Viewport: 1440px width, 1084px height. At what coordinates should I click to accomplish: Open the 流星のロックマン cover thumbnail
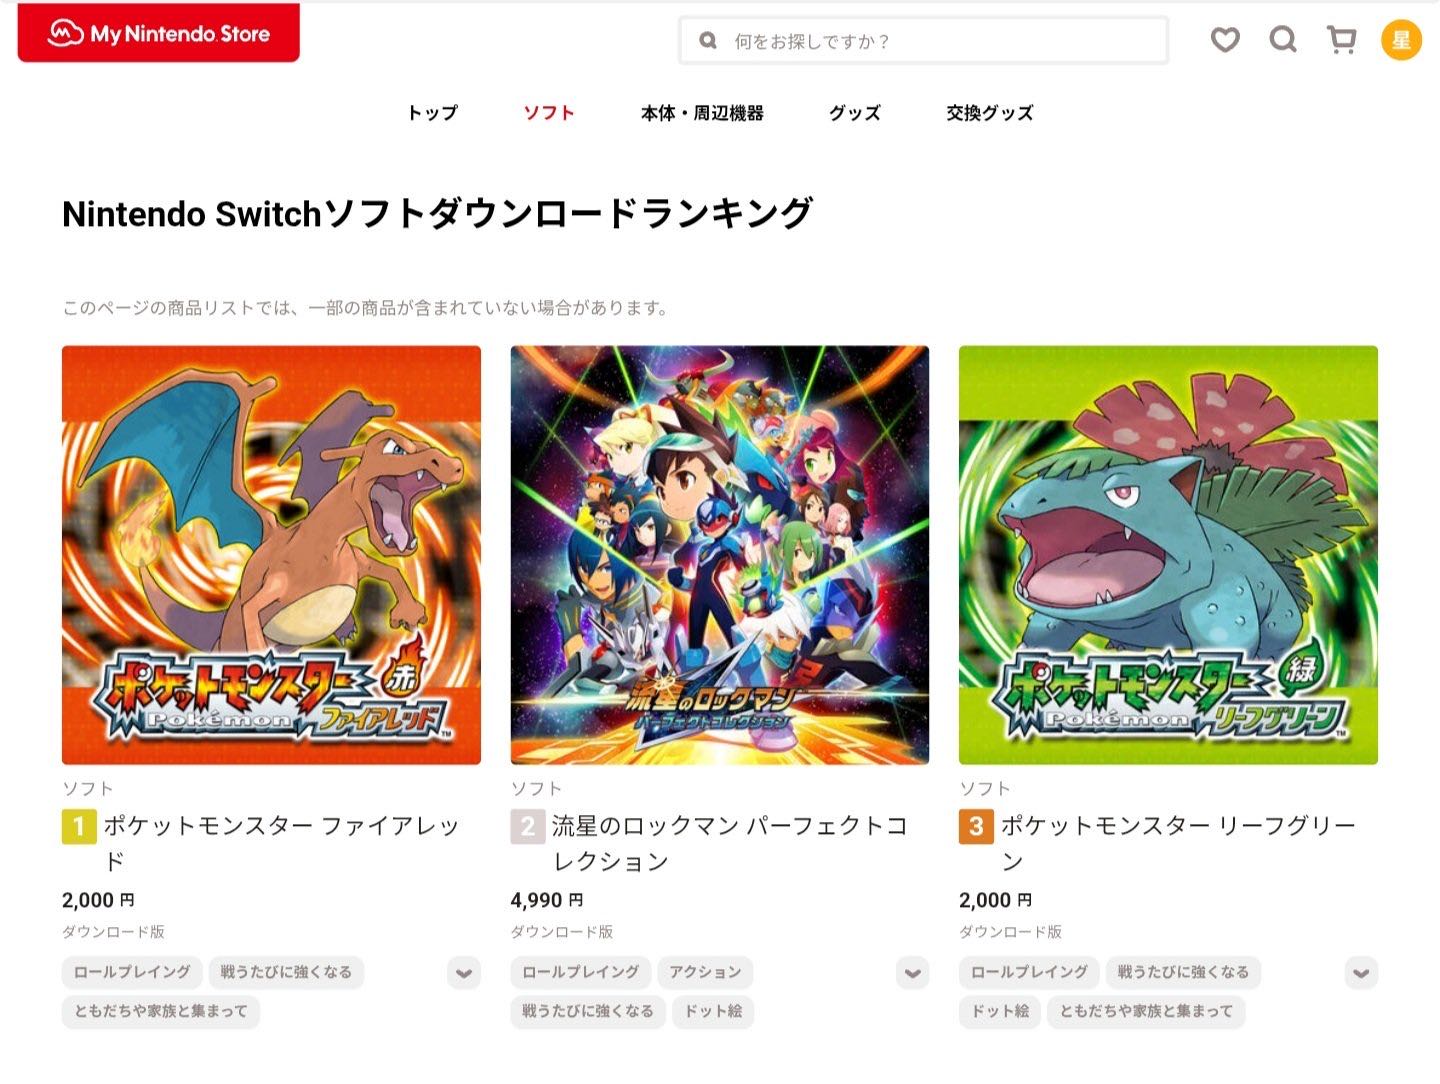point(720,555)
